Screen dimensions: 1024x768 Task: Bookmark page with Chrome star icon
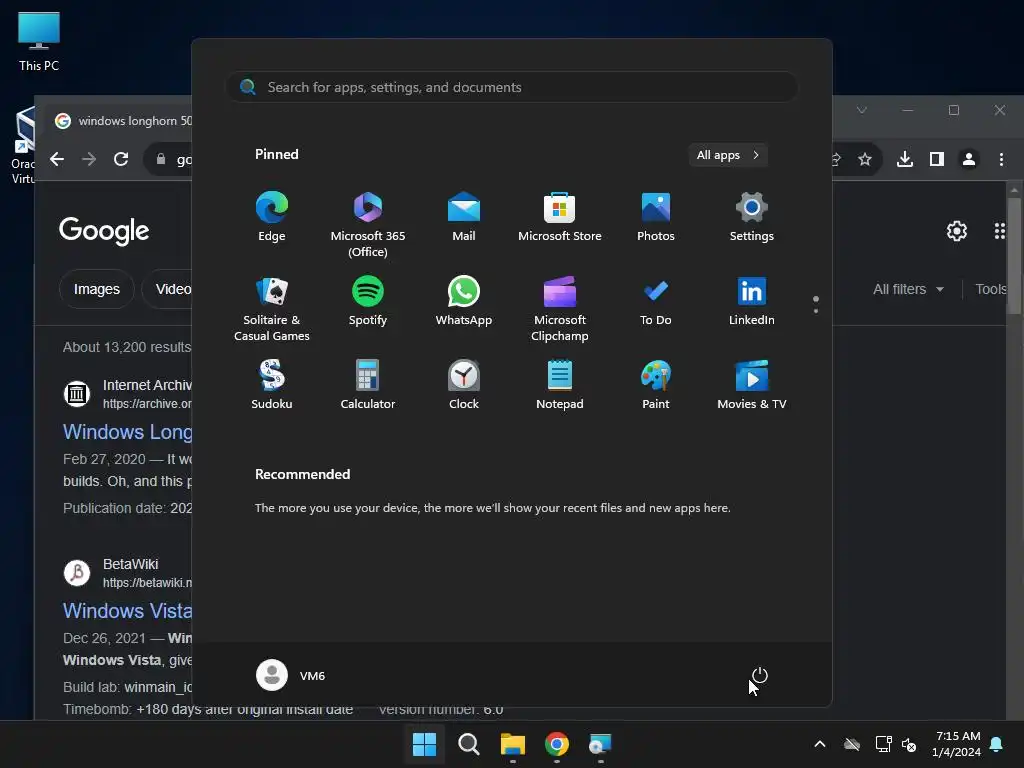(865, 159)
